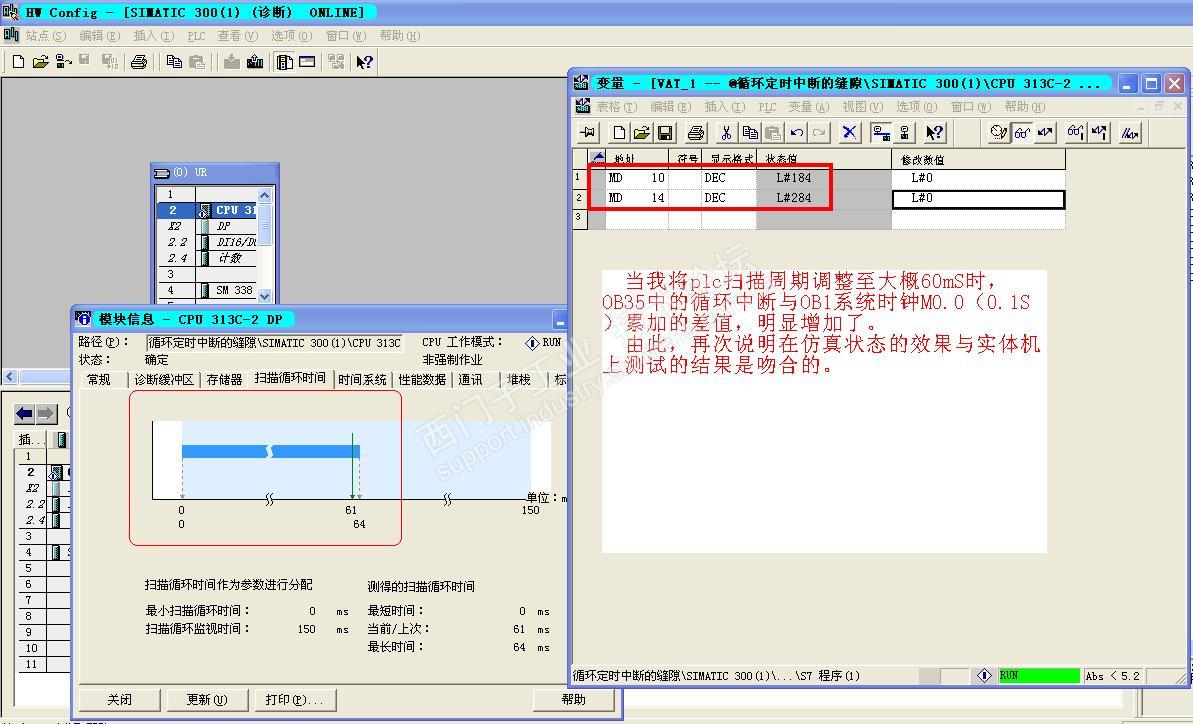Screen dimensions: 1193x724
Task: Click Copy icon in HW Config toolbar
Action: (x=174, y=62)
